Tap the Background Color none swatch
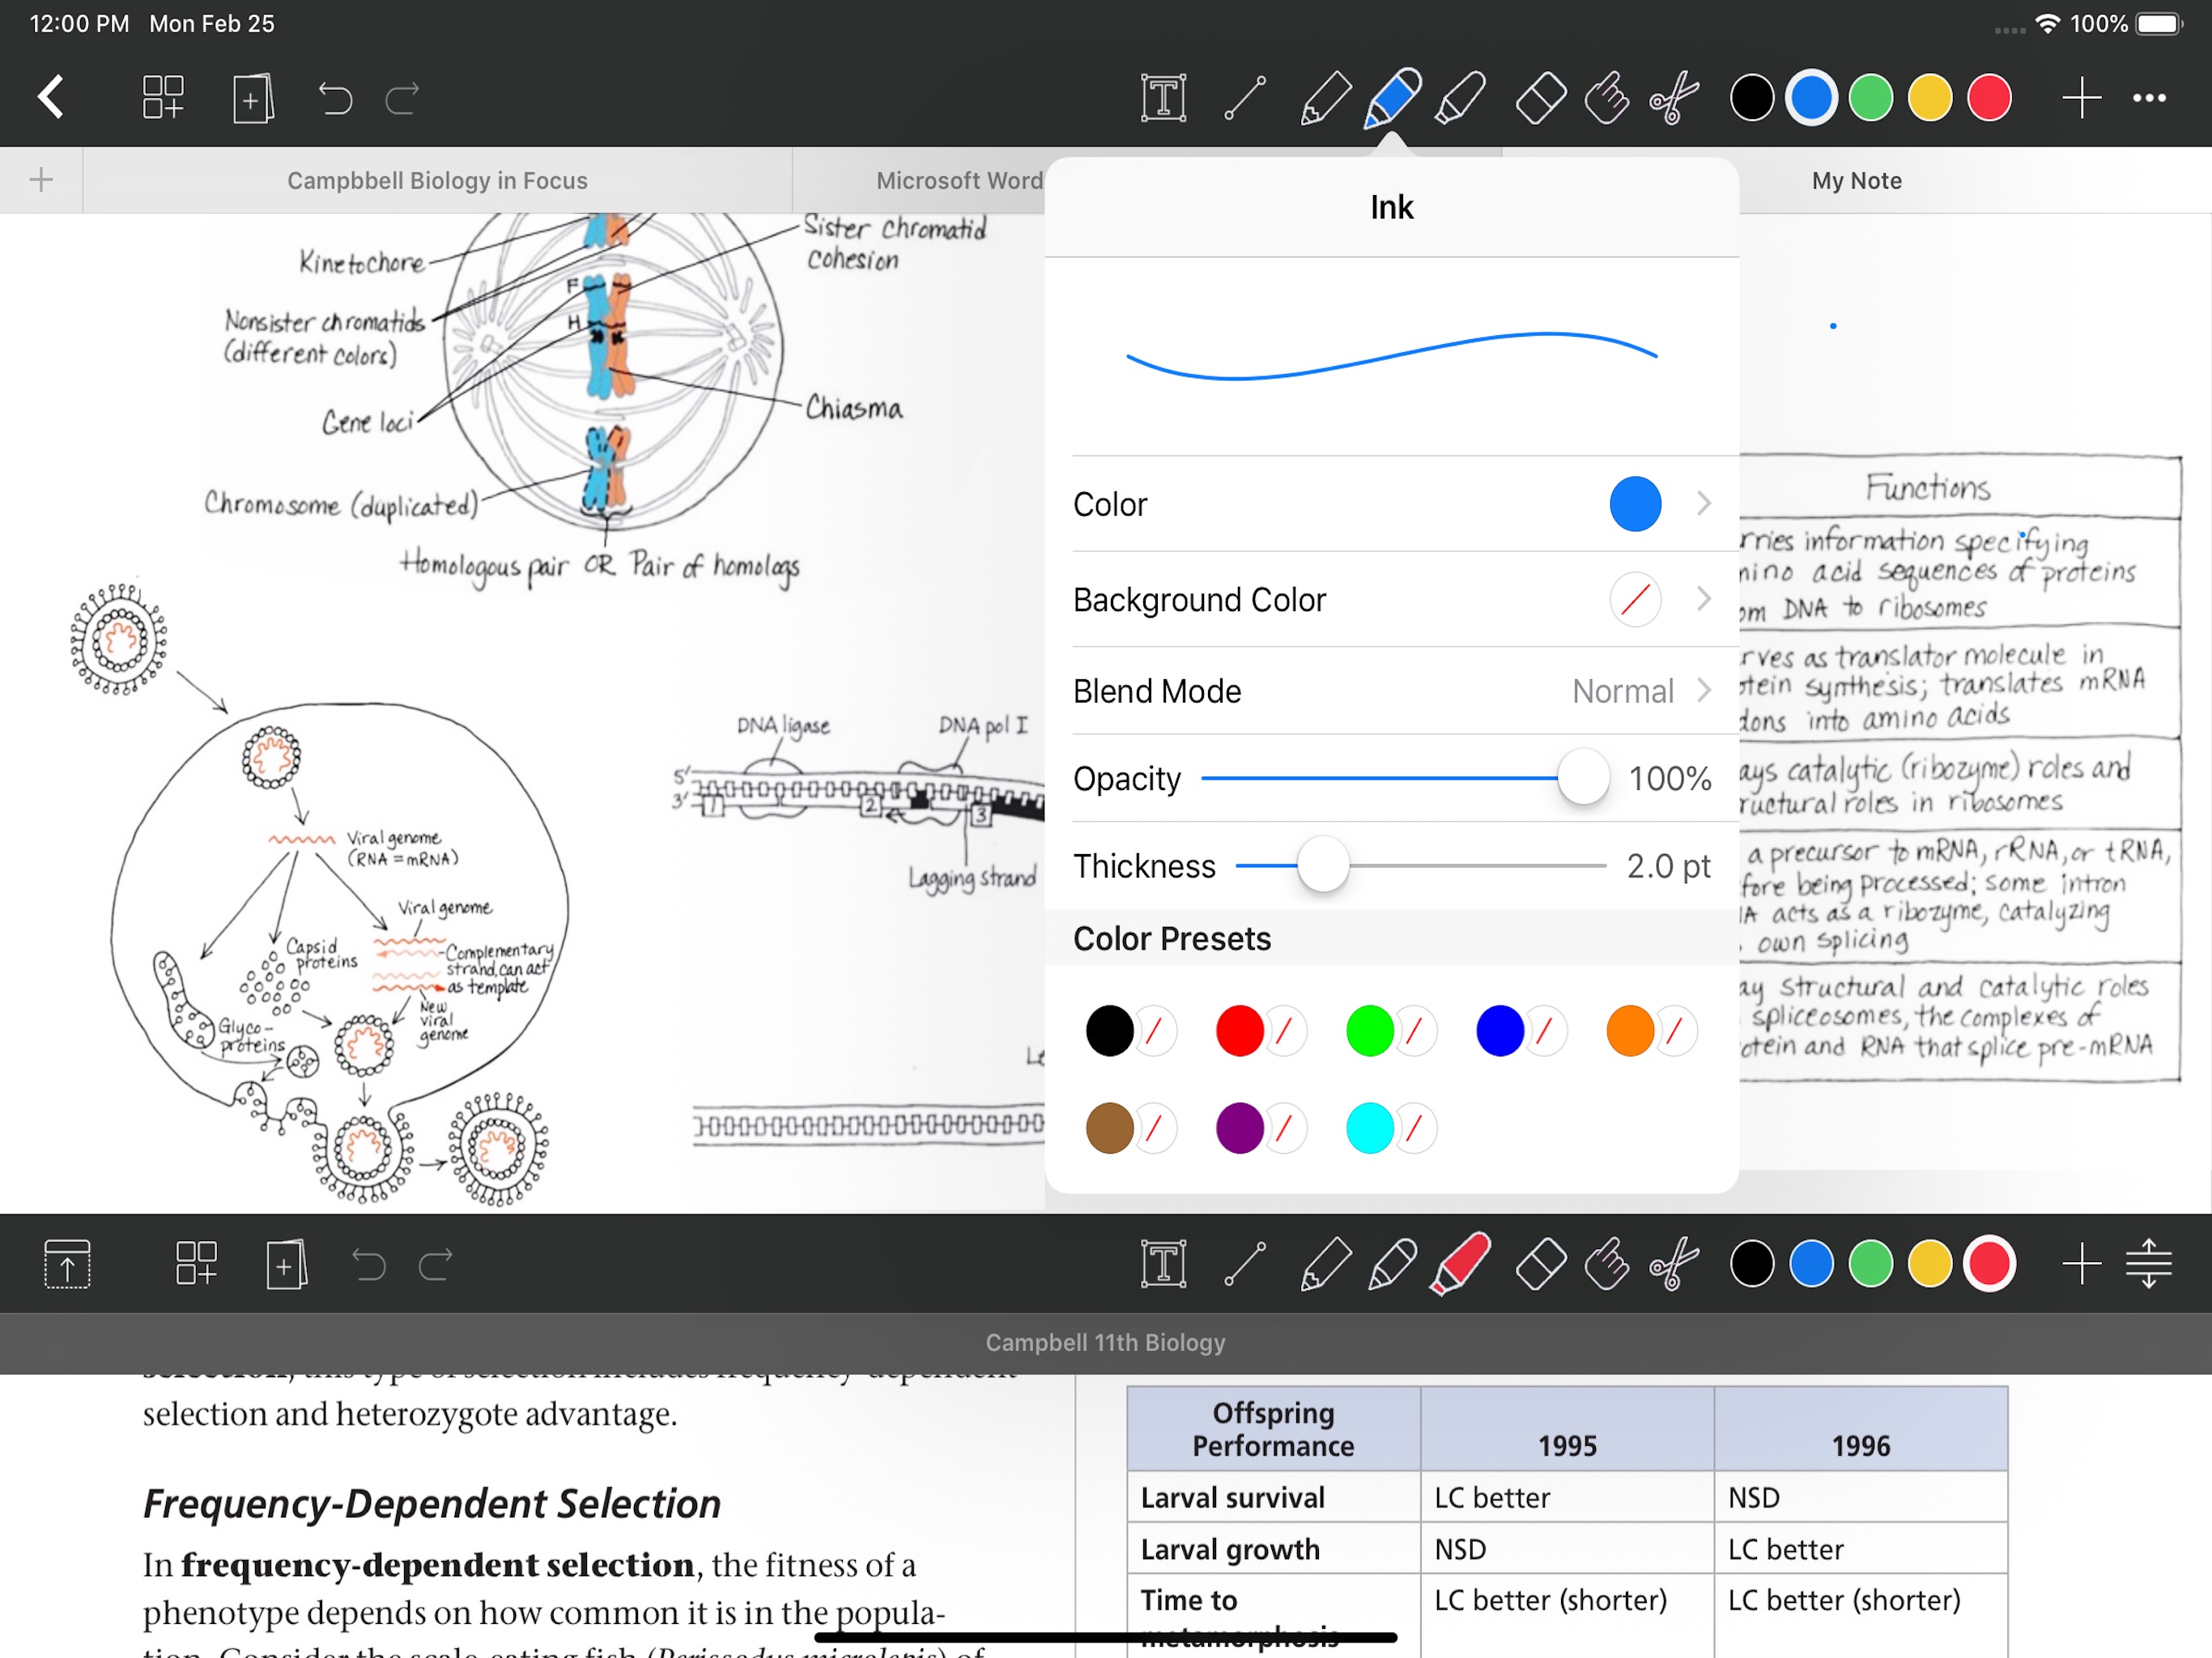Viewport: 2212px width, 1658px height. pos(1635,599)
